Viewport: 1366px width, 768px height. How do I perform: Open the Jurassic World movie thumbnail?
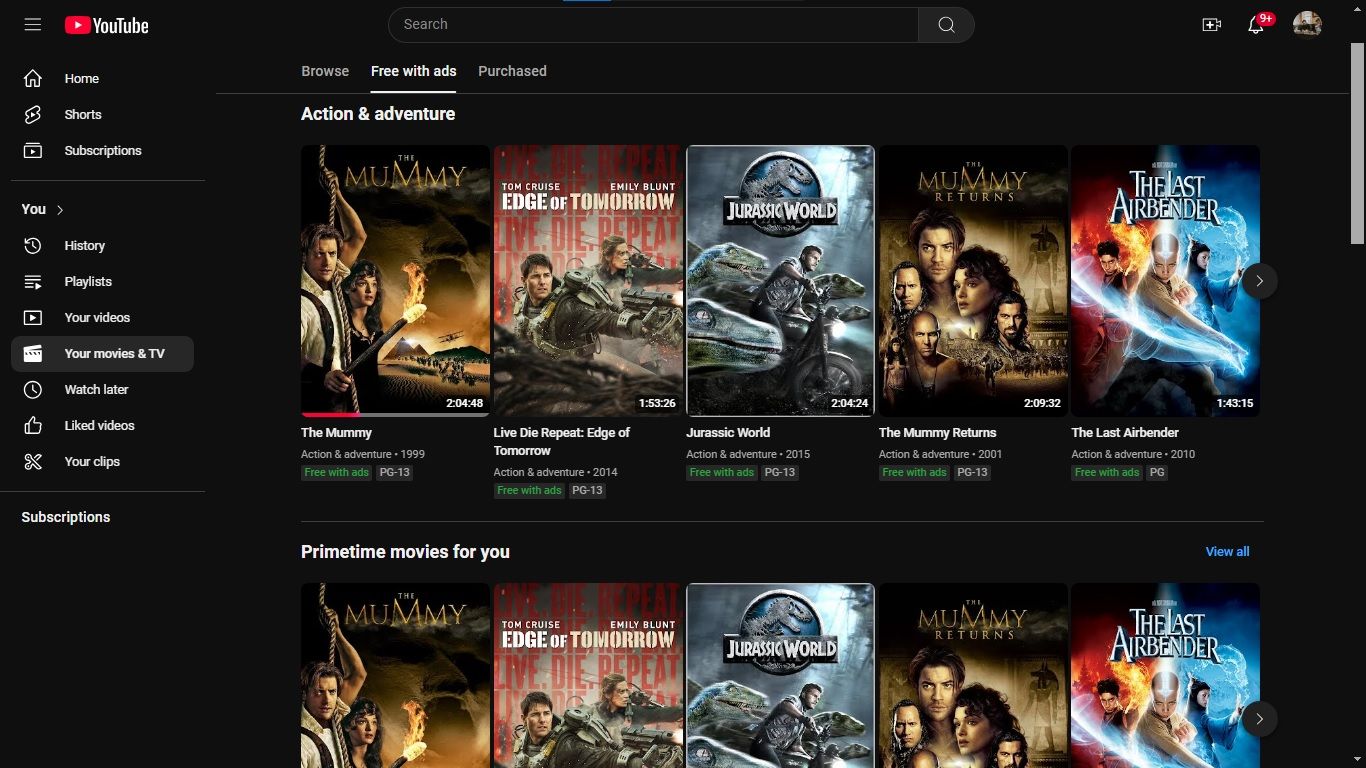pos(780,280)
